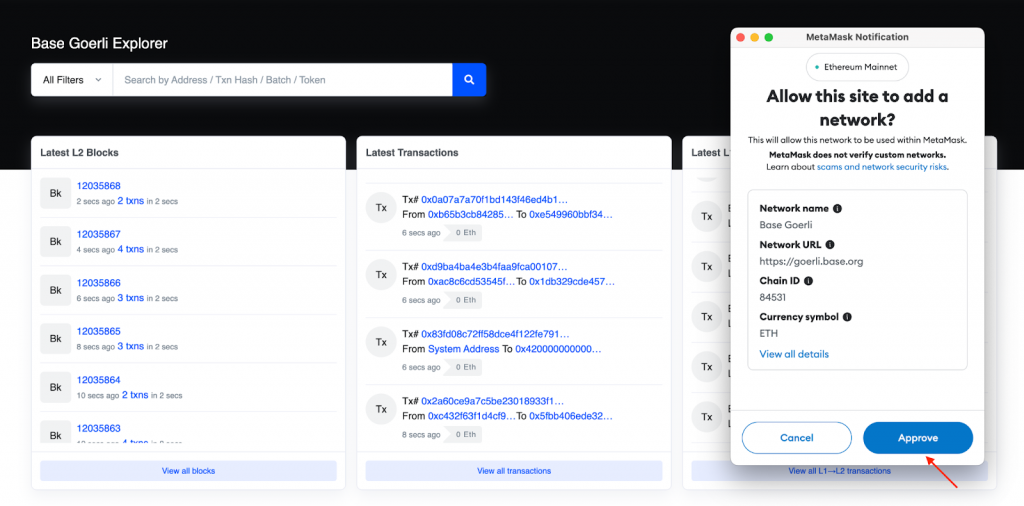Open recipient address 0x420000000000

point(558,349)
